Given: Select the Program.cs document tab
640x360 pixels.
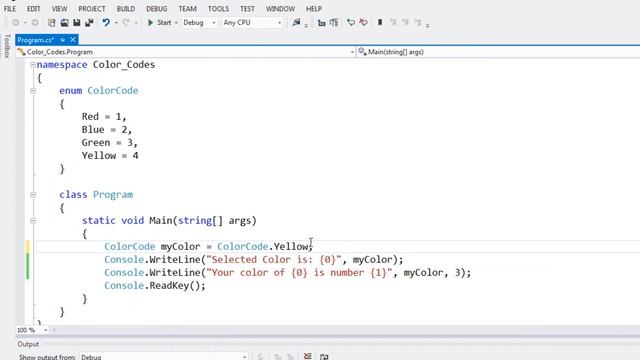Looking at the screenshot, I should tap(36, 40).
